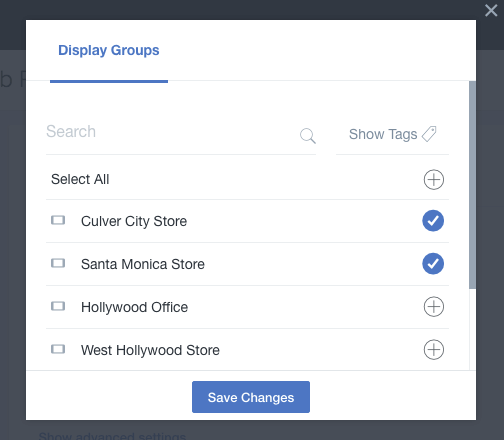Add West Hollywood Store with plus icon
The width and height of the screenshot is (504, 440).
(434, 350)
